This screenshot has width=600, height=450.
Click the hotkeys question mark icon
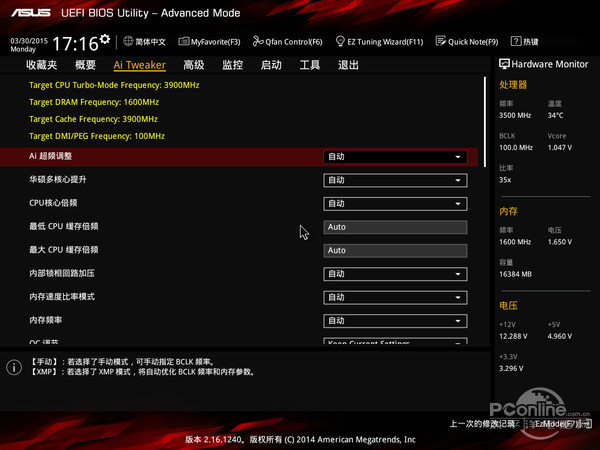(516, 41)
